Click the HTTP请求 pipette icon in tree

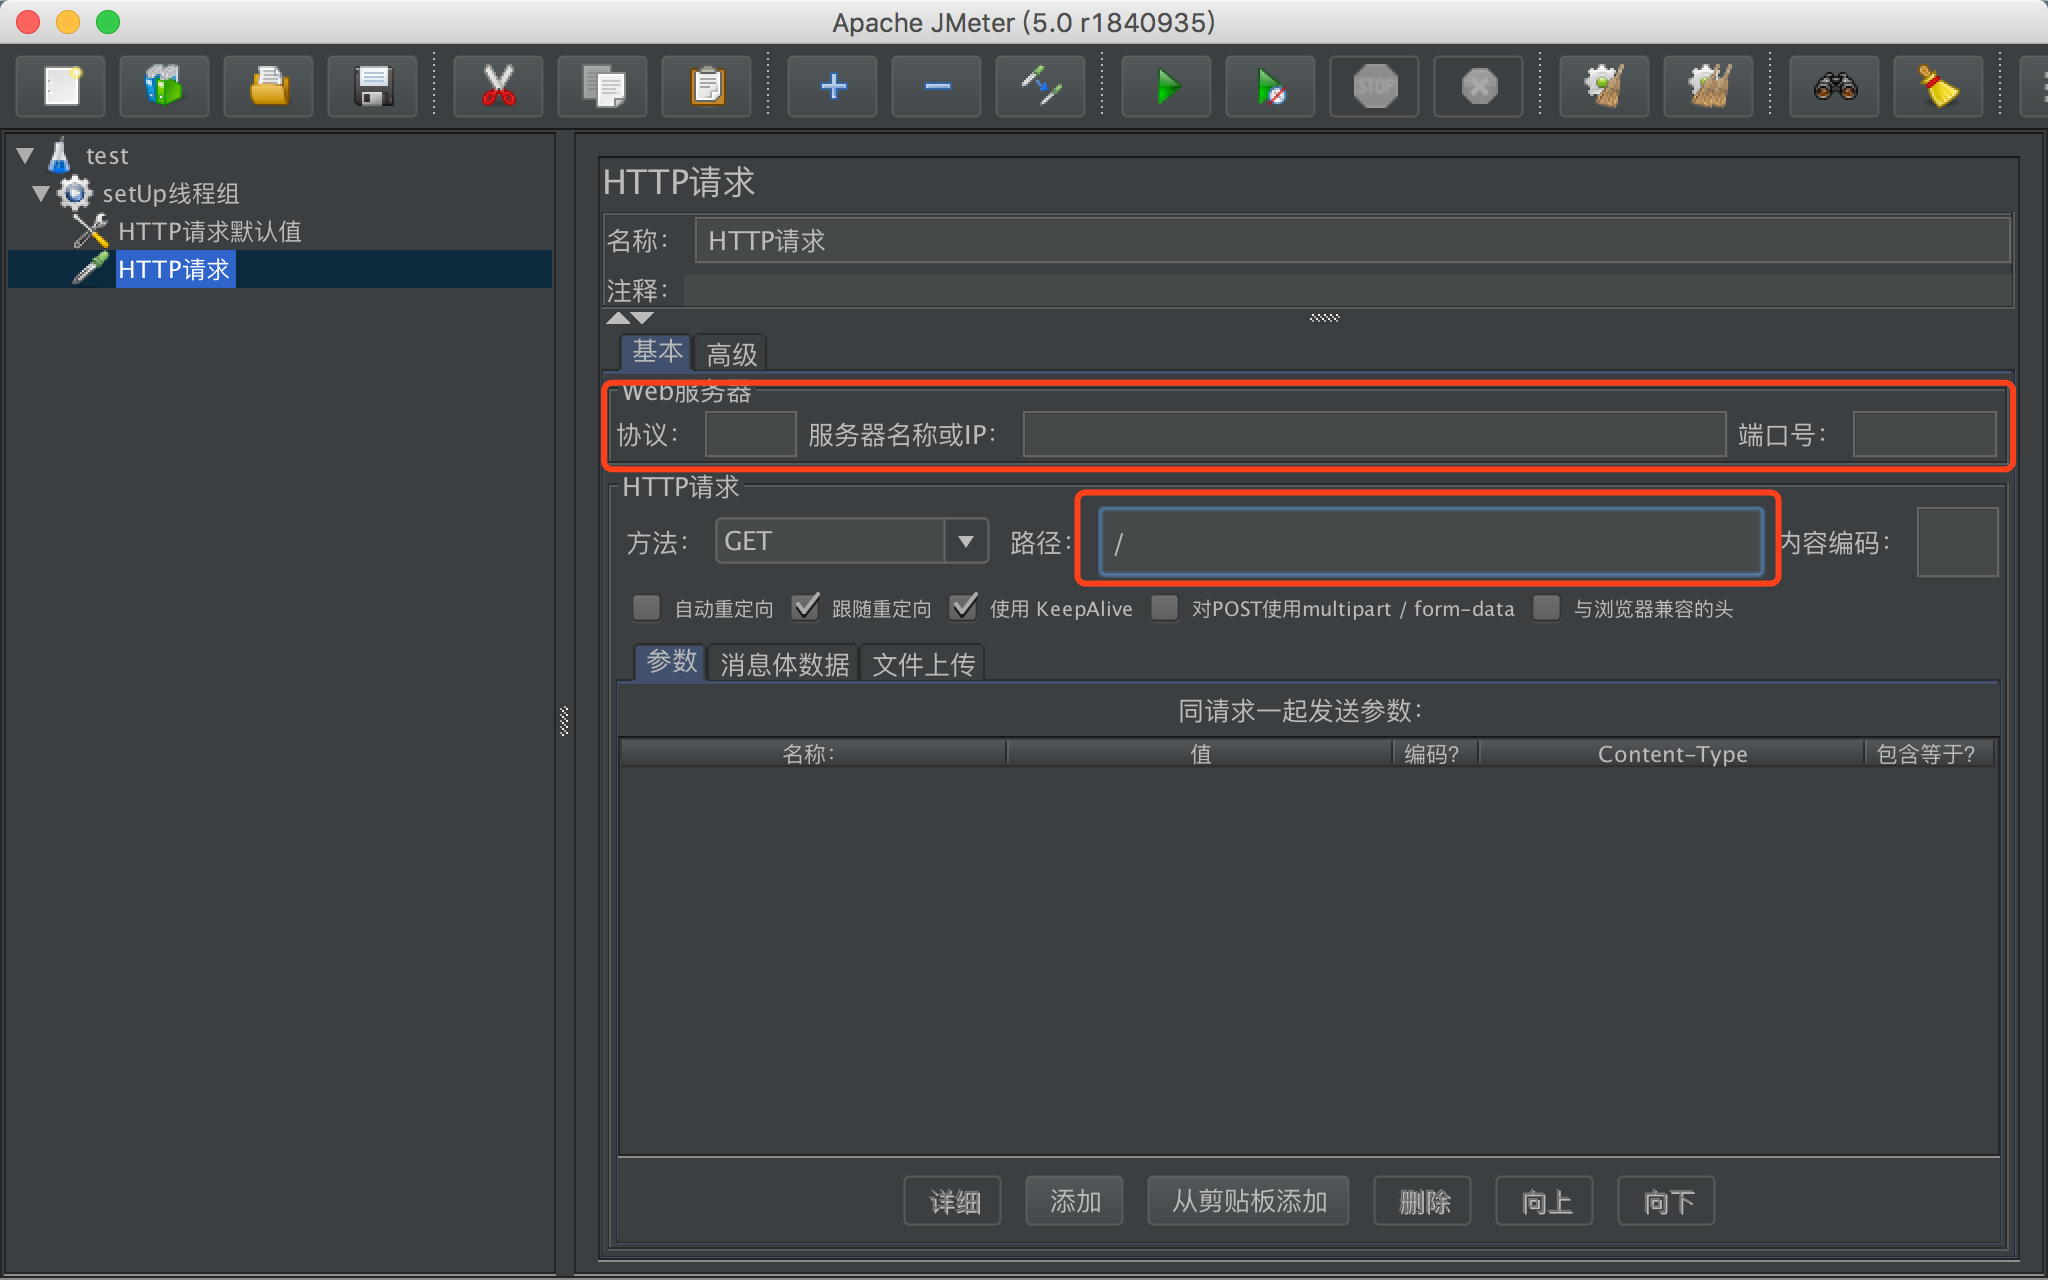tap(91, 268)
